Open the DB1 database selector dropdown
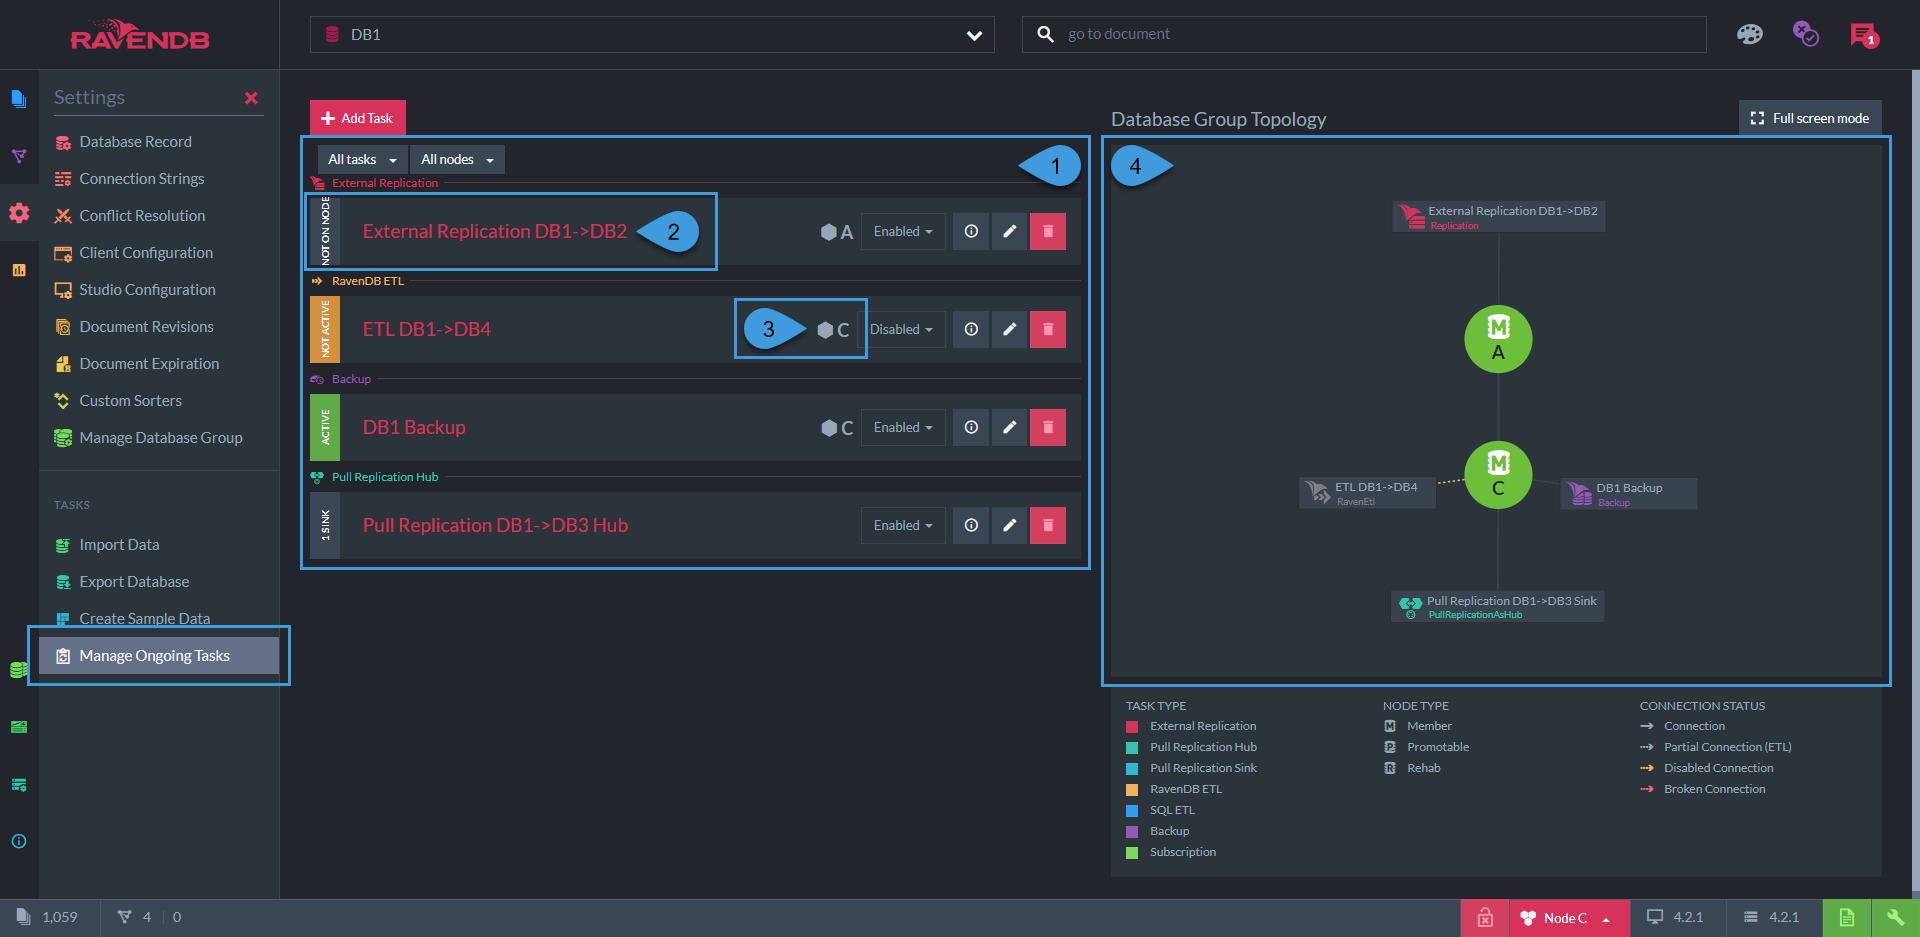This screenshot has height=937, width=1920. tap(652, 34)
